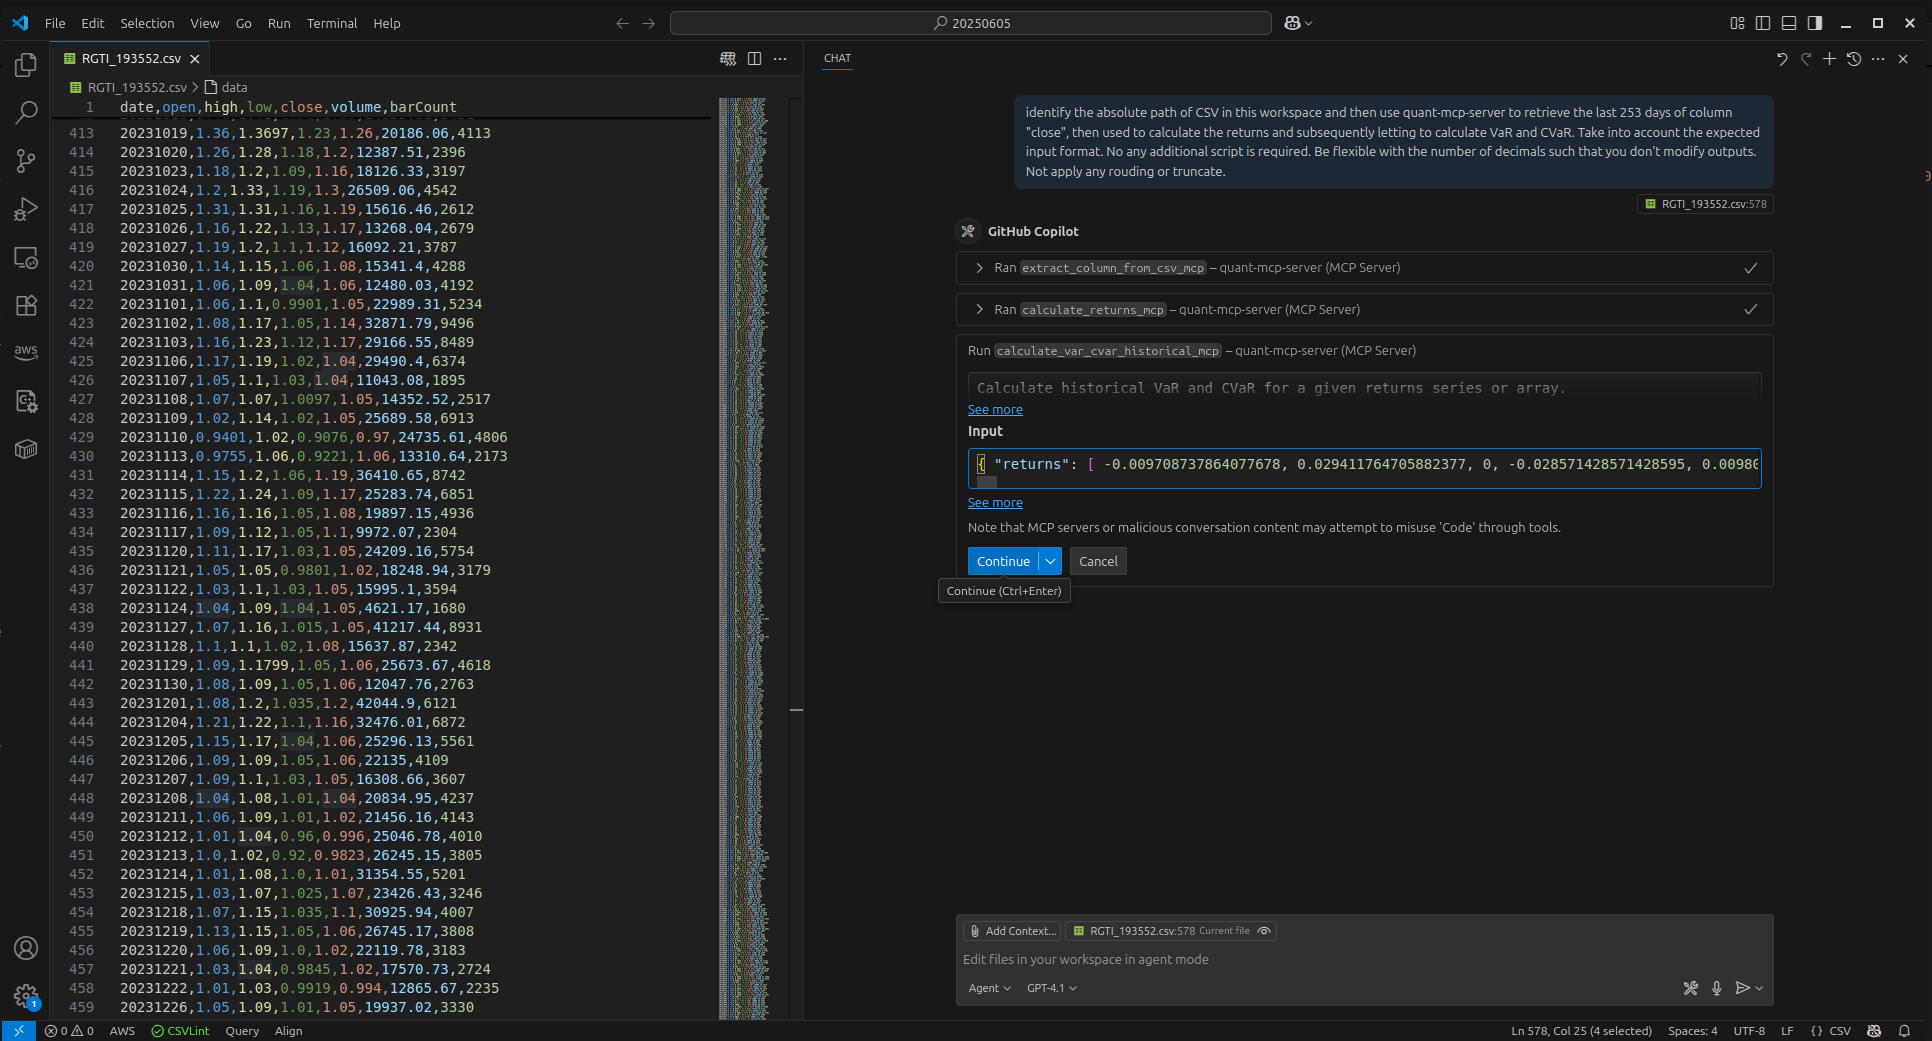This screenshot has width=1932, height=1041.
Task: Open Source Control view
Action: tap(26, 161)
